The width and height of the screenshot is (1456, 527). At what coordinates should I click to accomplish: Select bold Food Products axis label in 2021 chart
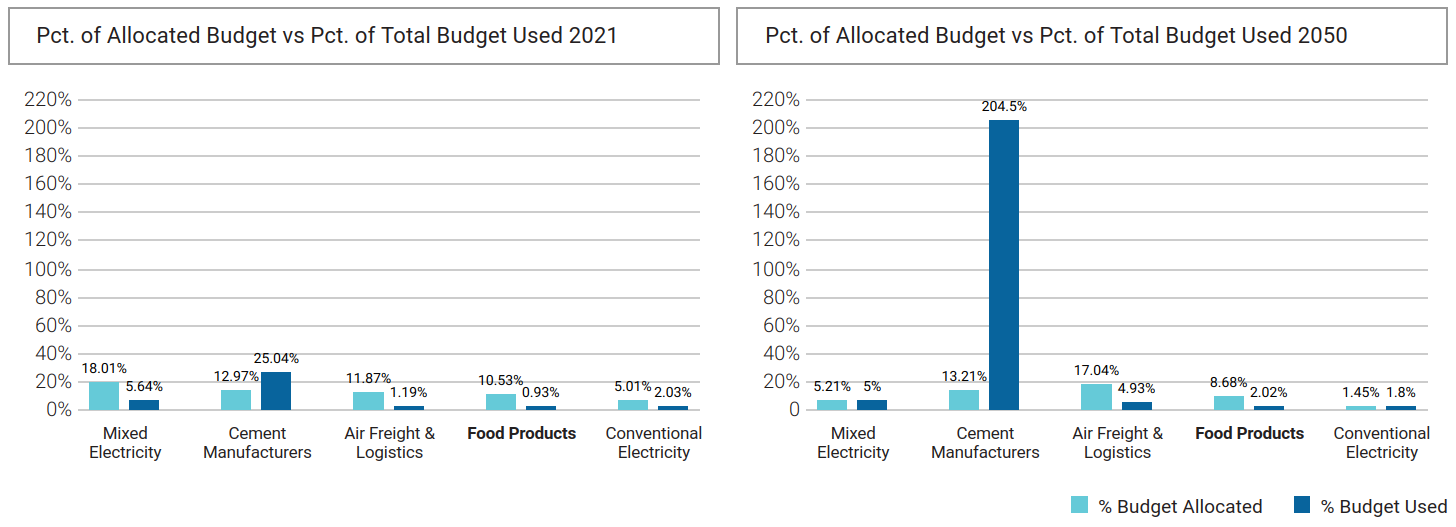point(522,433)
